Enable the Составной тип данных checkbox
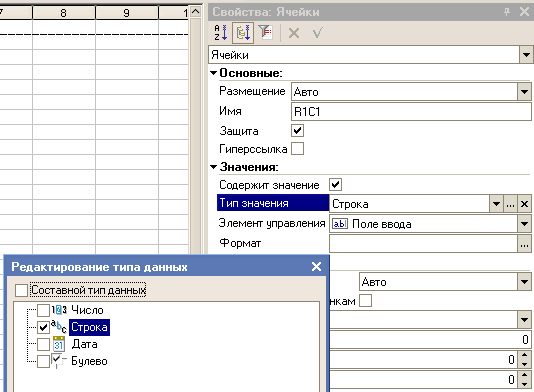The width and height of the screenshot is (534, 392). [21, 291]
